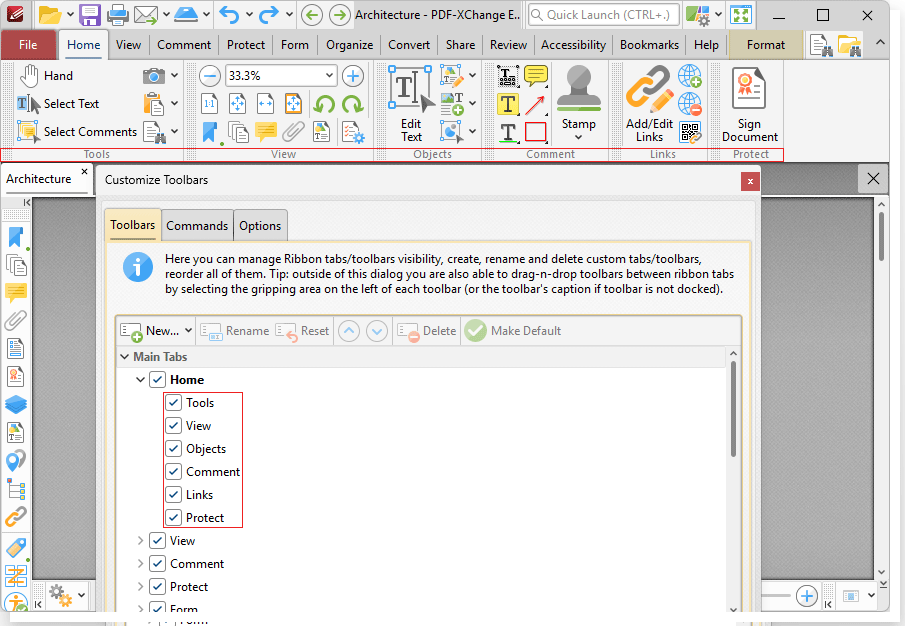Collapse the Home tree node

click(140, 380)
